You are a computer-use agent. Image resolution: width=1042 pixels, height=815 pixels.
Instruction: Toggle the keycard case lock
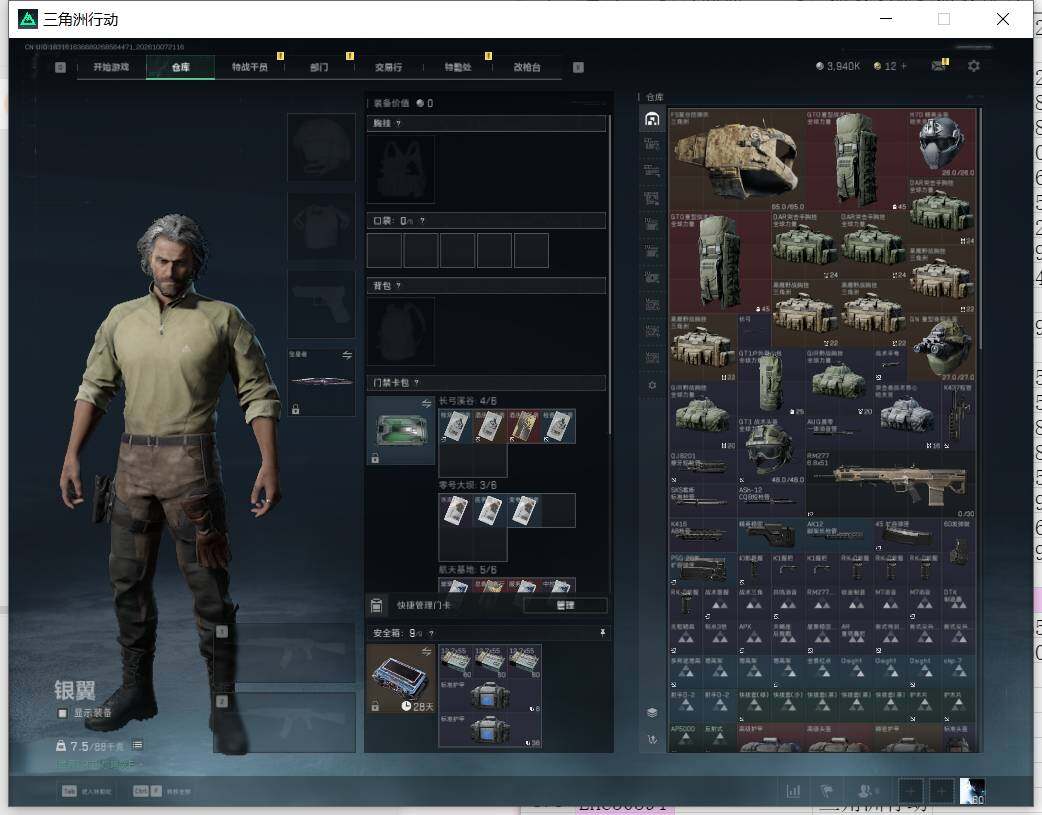(x=375, y=458)
